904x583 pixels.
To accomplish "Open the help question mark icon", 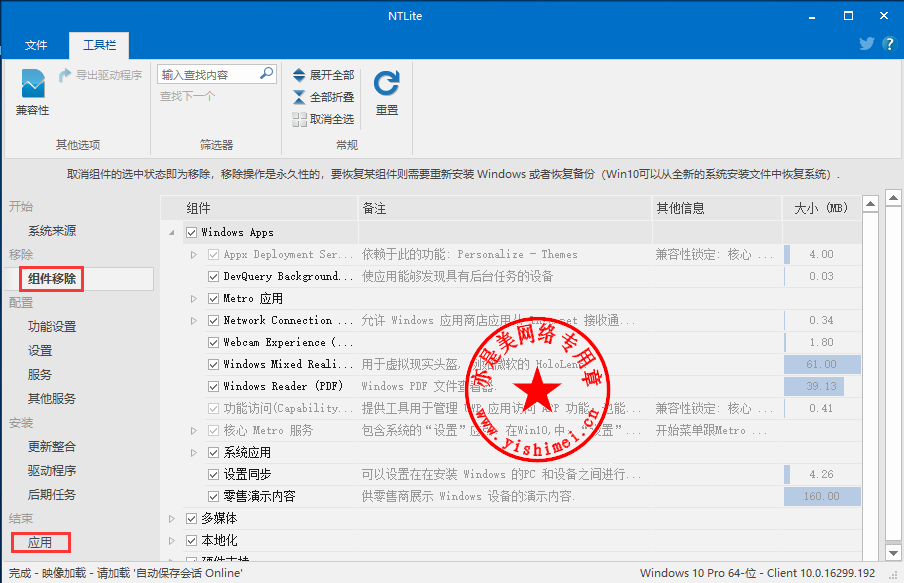I will tap(889, 44).
